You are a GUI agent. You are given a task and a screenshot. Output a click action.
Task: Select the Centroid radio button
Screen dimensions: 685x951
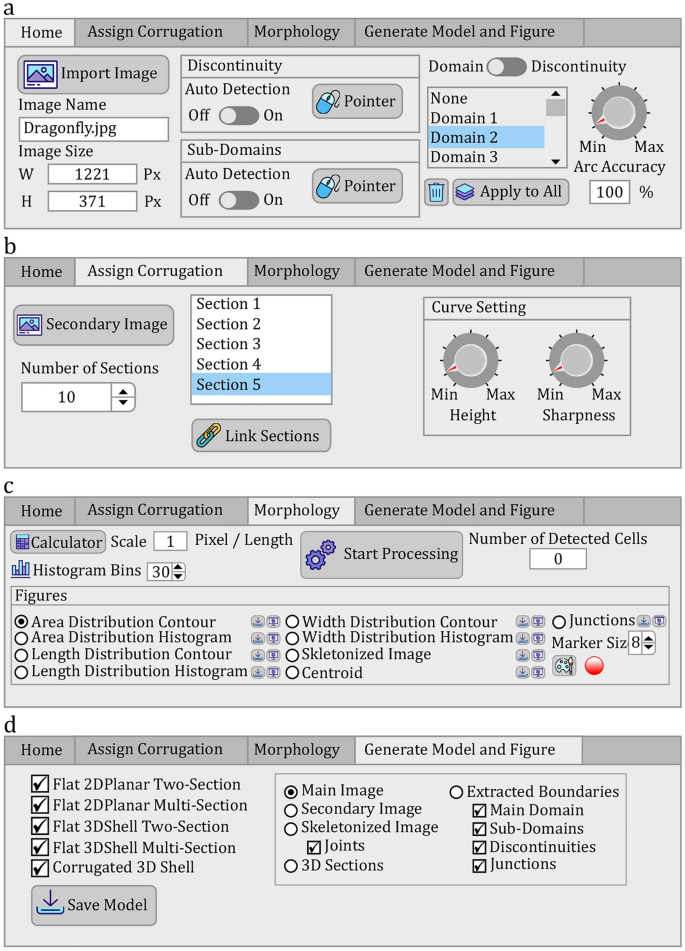(x=292, y=673)
